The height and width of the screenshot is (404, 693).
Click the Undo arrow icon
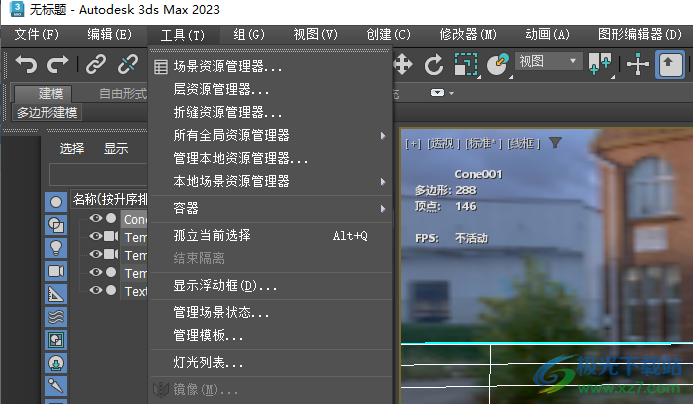coord(26,65)
